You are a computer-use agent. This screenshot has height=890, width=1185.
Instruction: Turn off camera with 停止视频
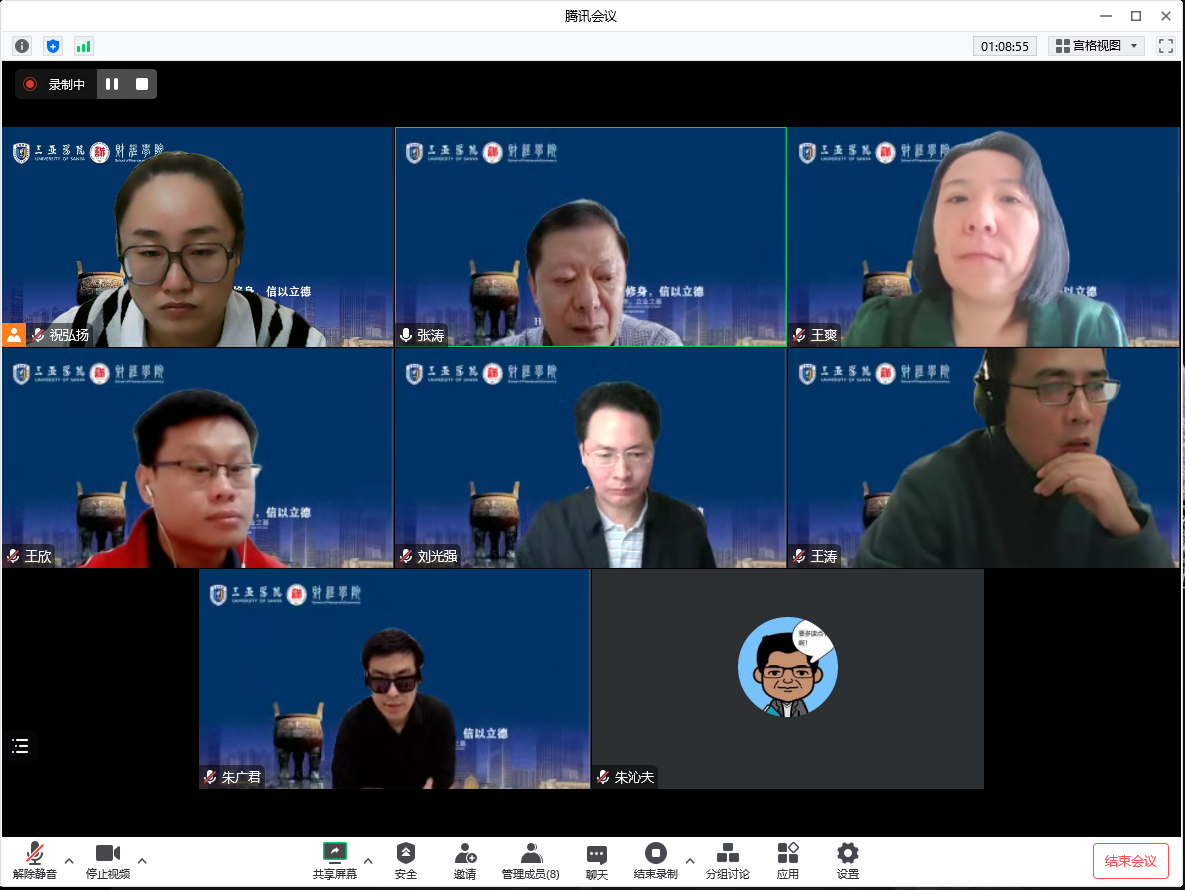(x=108, y=860)
